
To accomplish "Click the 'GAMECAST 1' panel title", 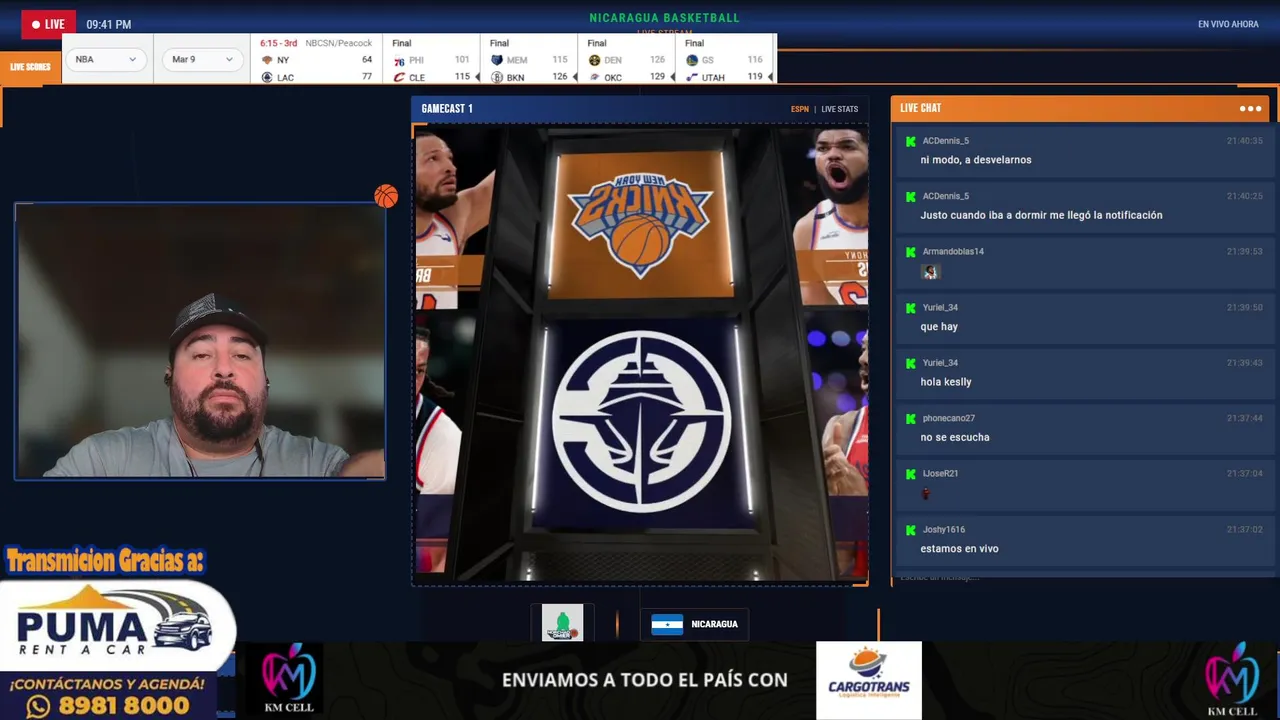I will pos(447,108).
